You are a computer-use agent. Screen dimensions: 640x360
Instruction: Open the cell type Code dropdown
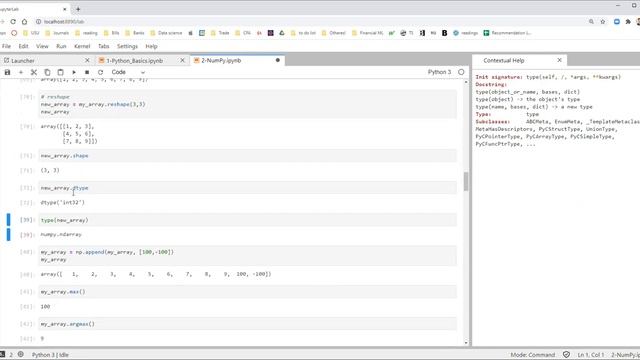128,72
